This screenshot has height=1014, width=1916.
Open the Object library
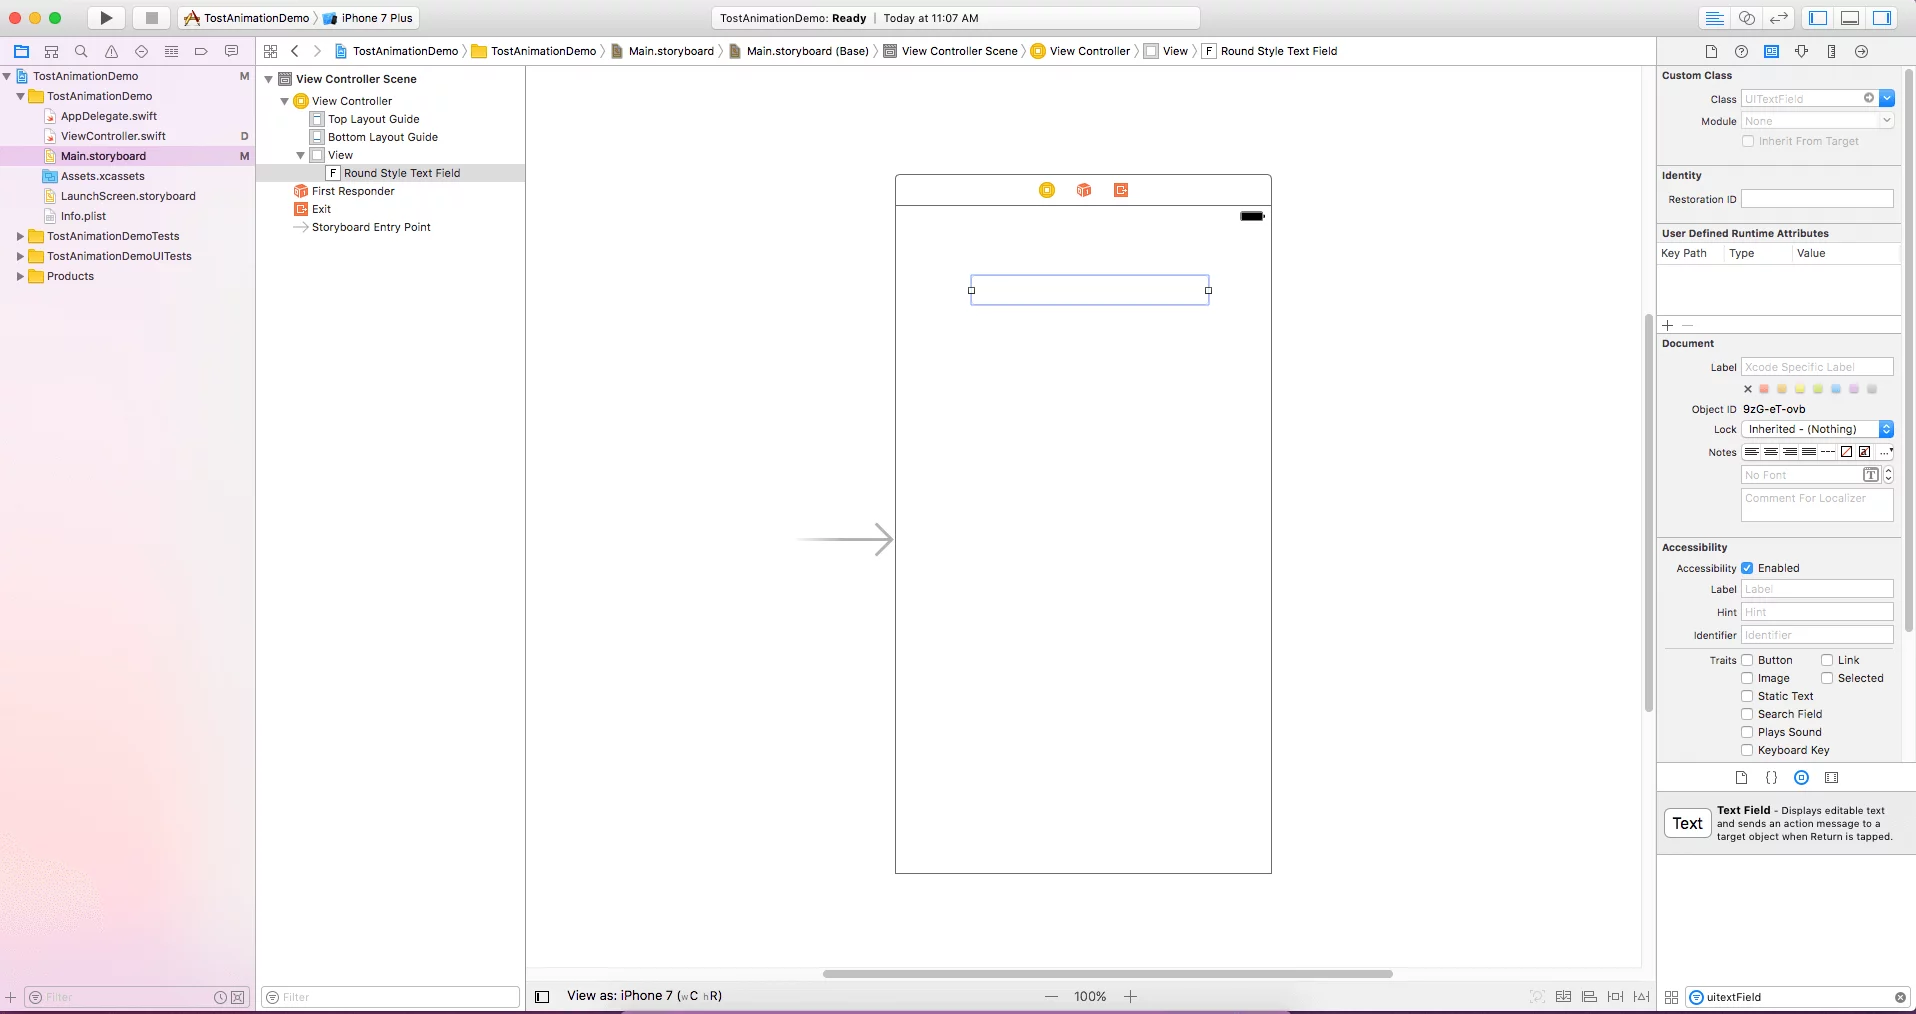[x=1801, y=777]
